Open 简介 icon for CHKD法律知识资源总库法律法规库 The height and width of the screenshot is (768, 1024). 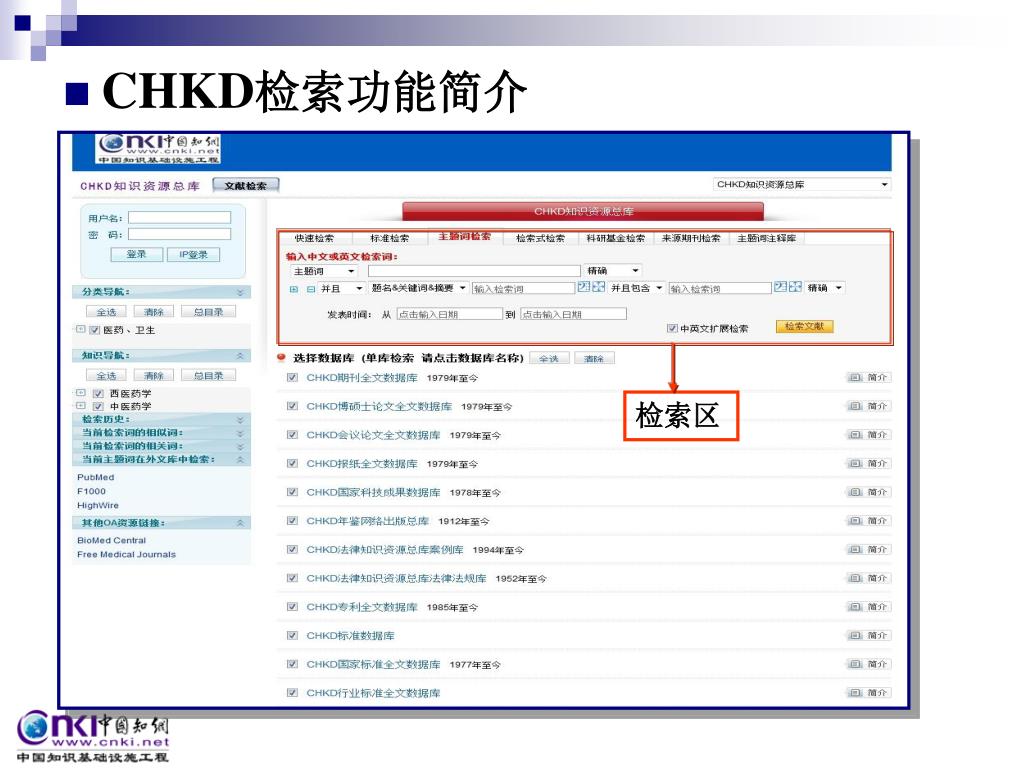click(x=855, y=579)
